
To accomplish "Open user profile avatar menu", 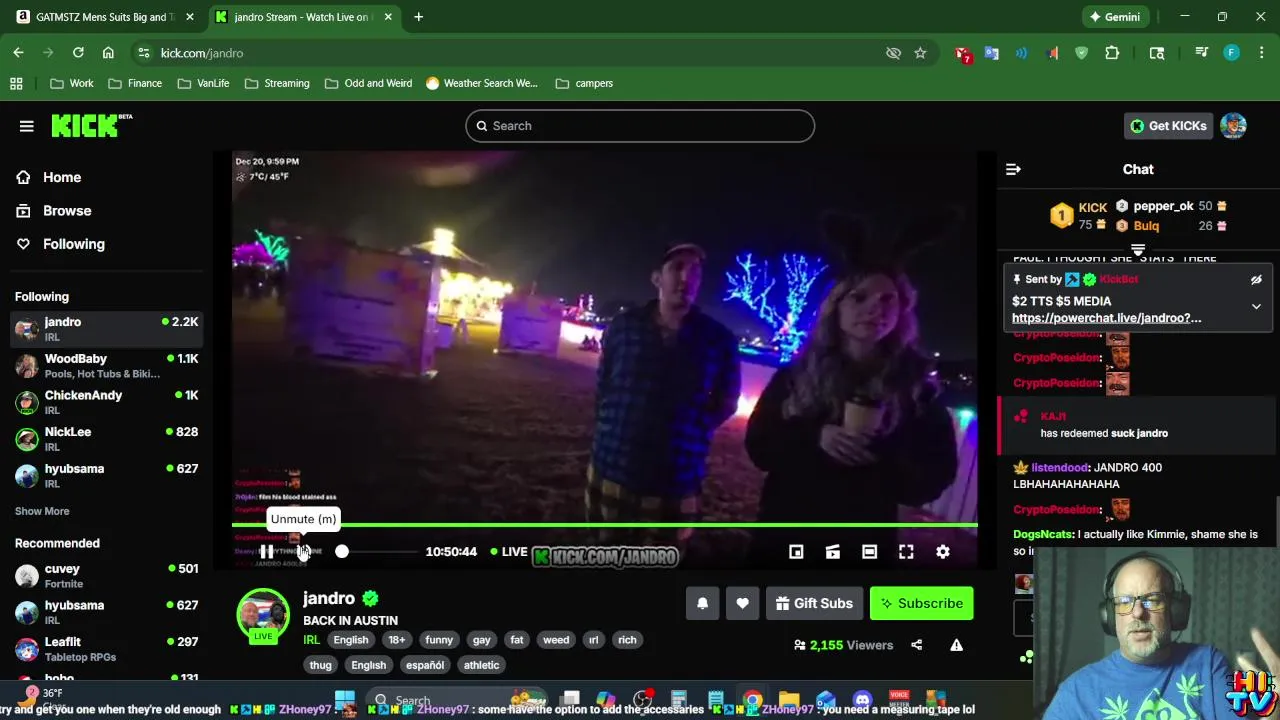I will click(x=1233, y=126).
